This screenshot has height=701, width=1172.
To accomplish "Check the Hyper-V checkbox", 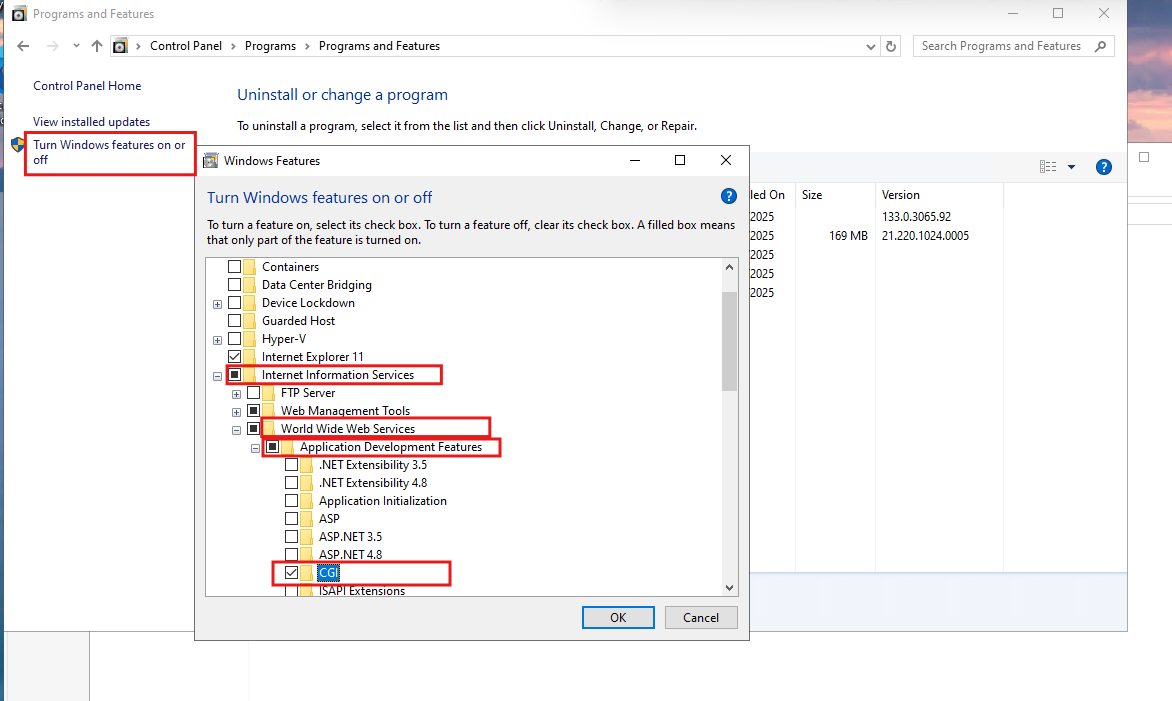I will pyautogui.click(x=235, y=339).
